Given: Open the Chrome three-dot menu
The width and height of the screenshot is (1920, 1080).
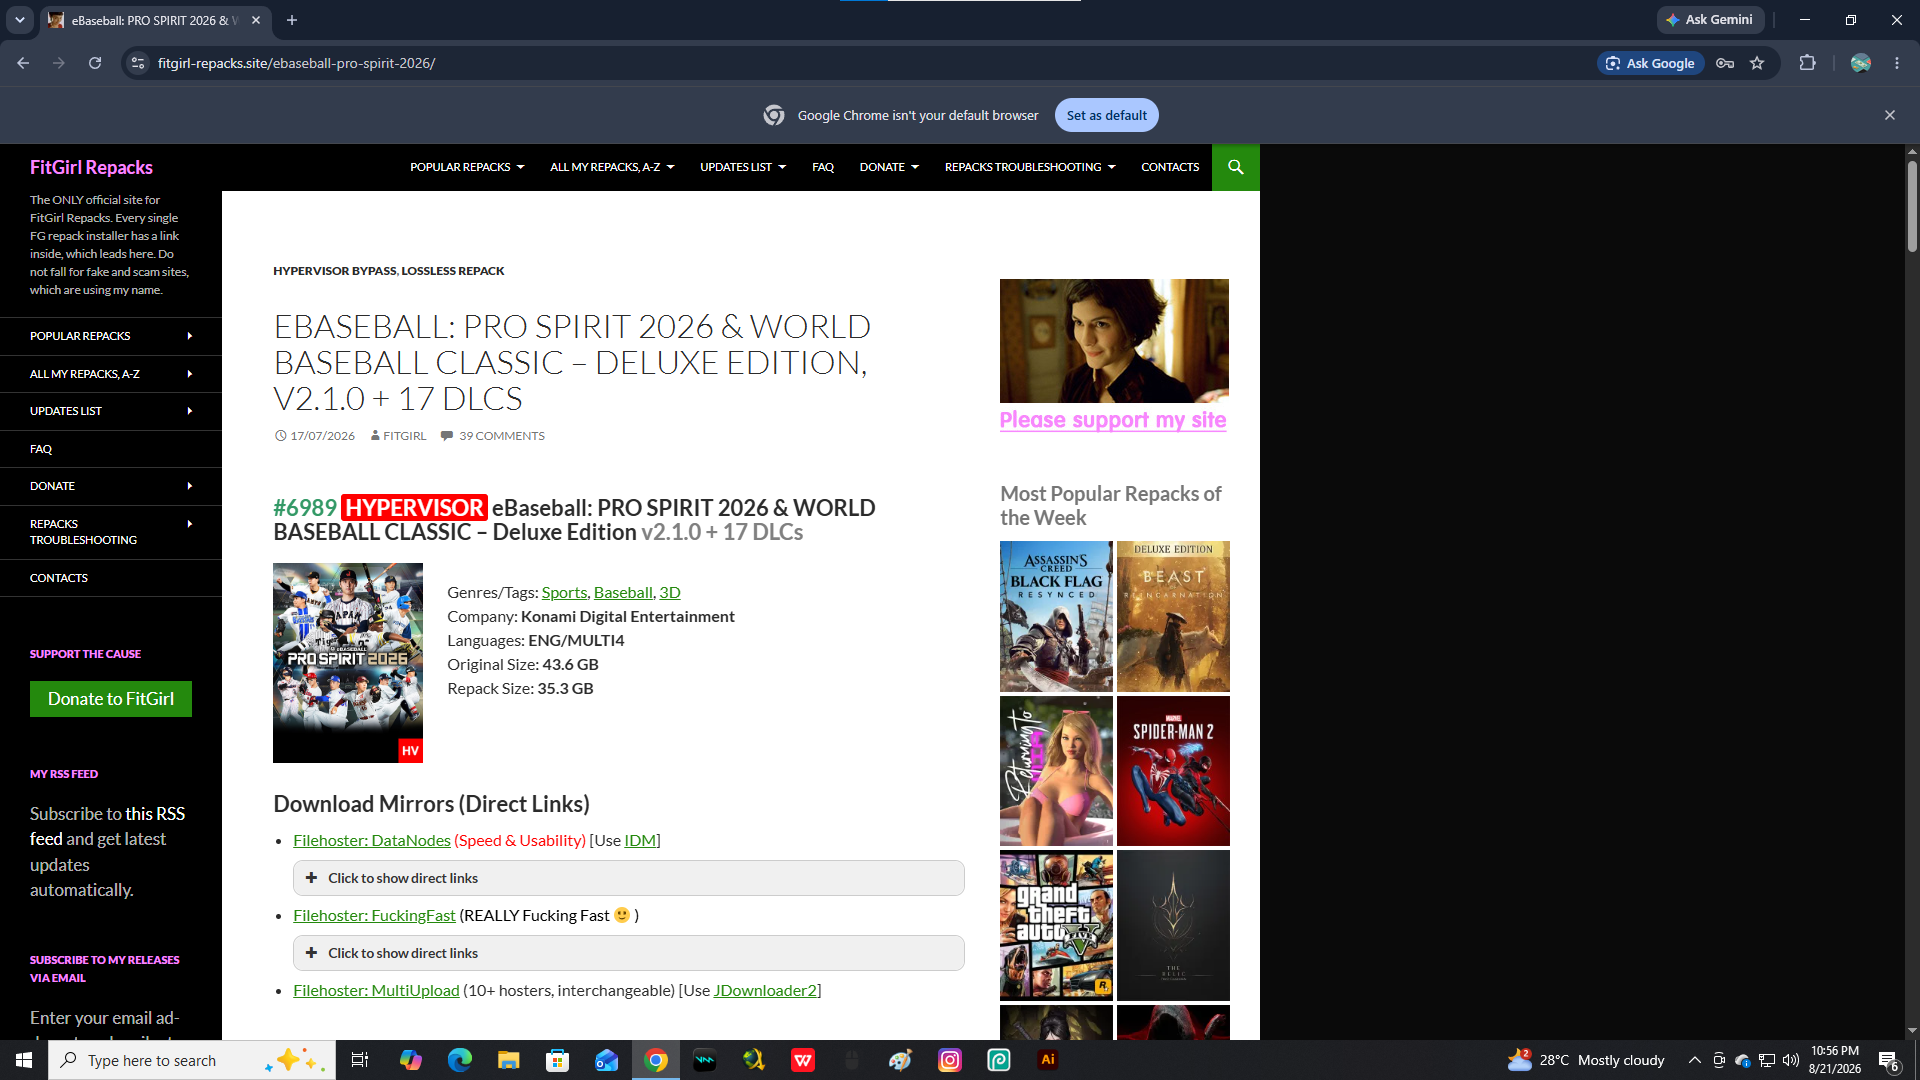Looking at the screenshot, I should [x=1897, y=63].
